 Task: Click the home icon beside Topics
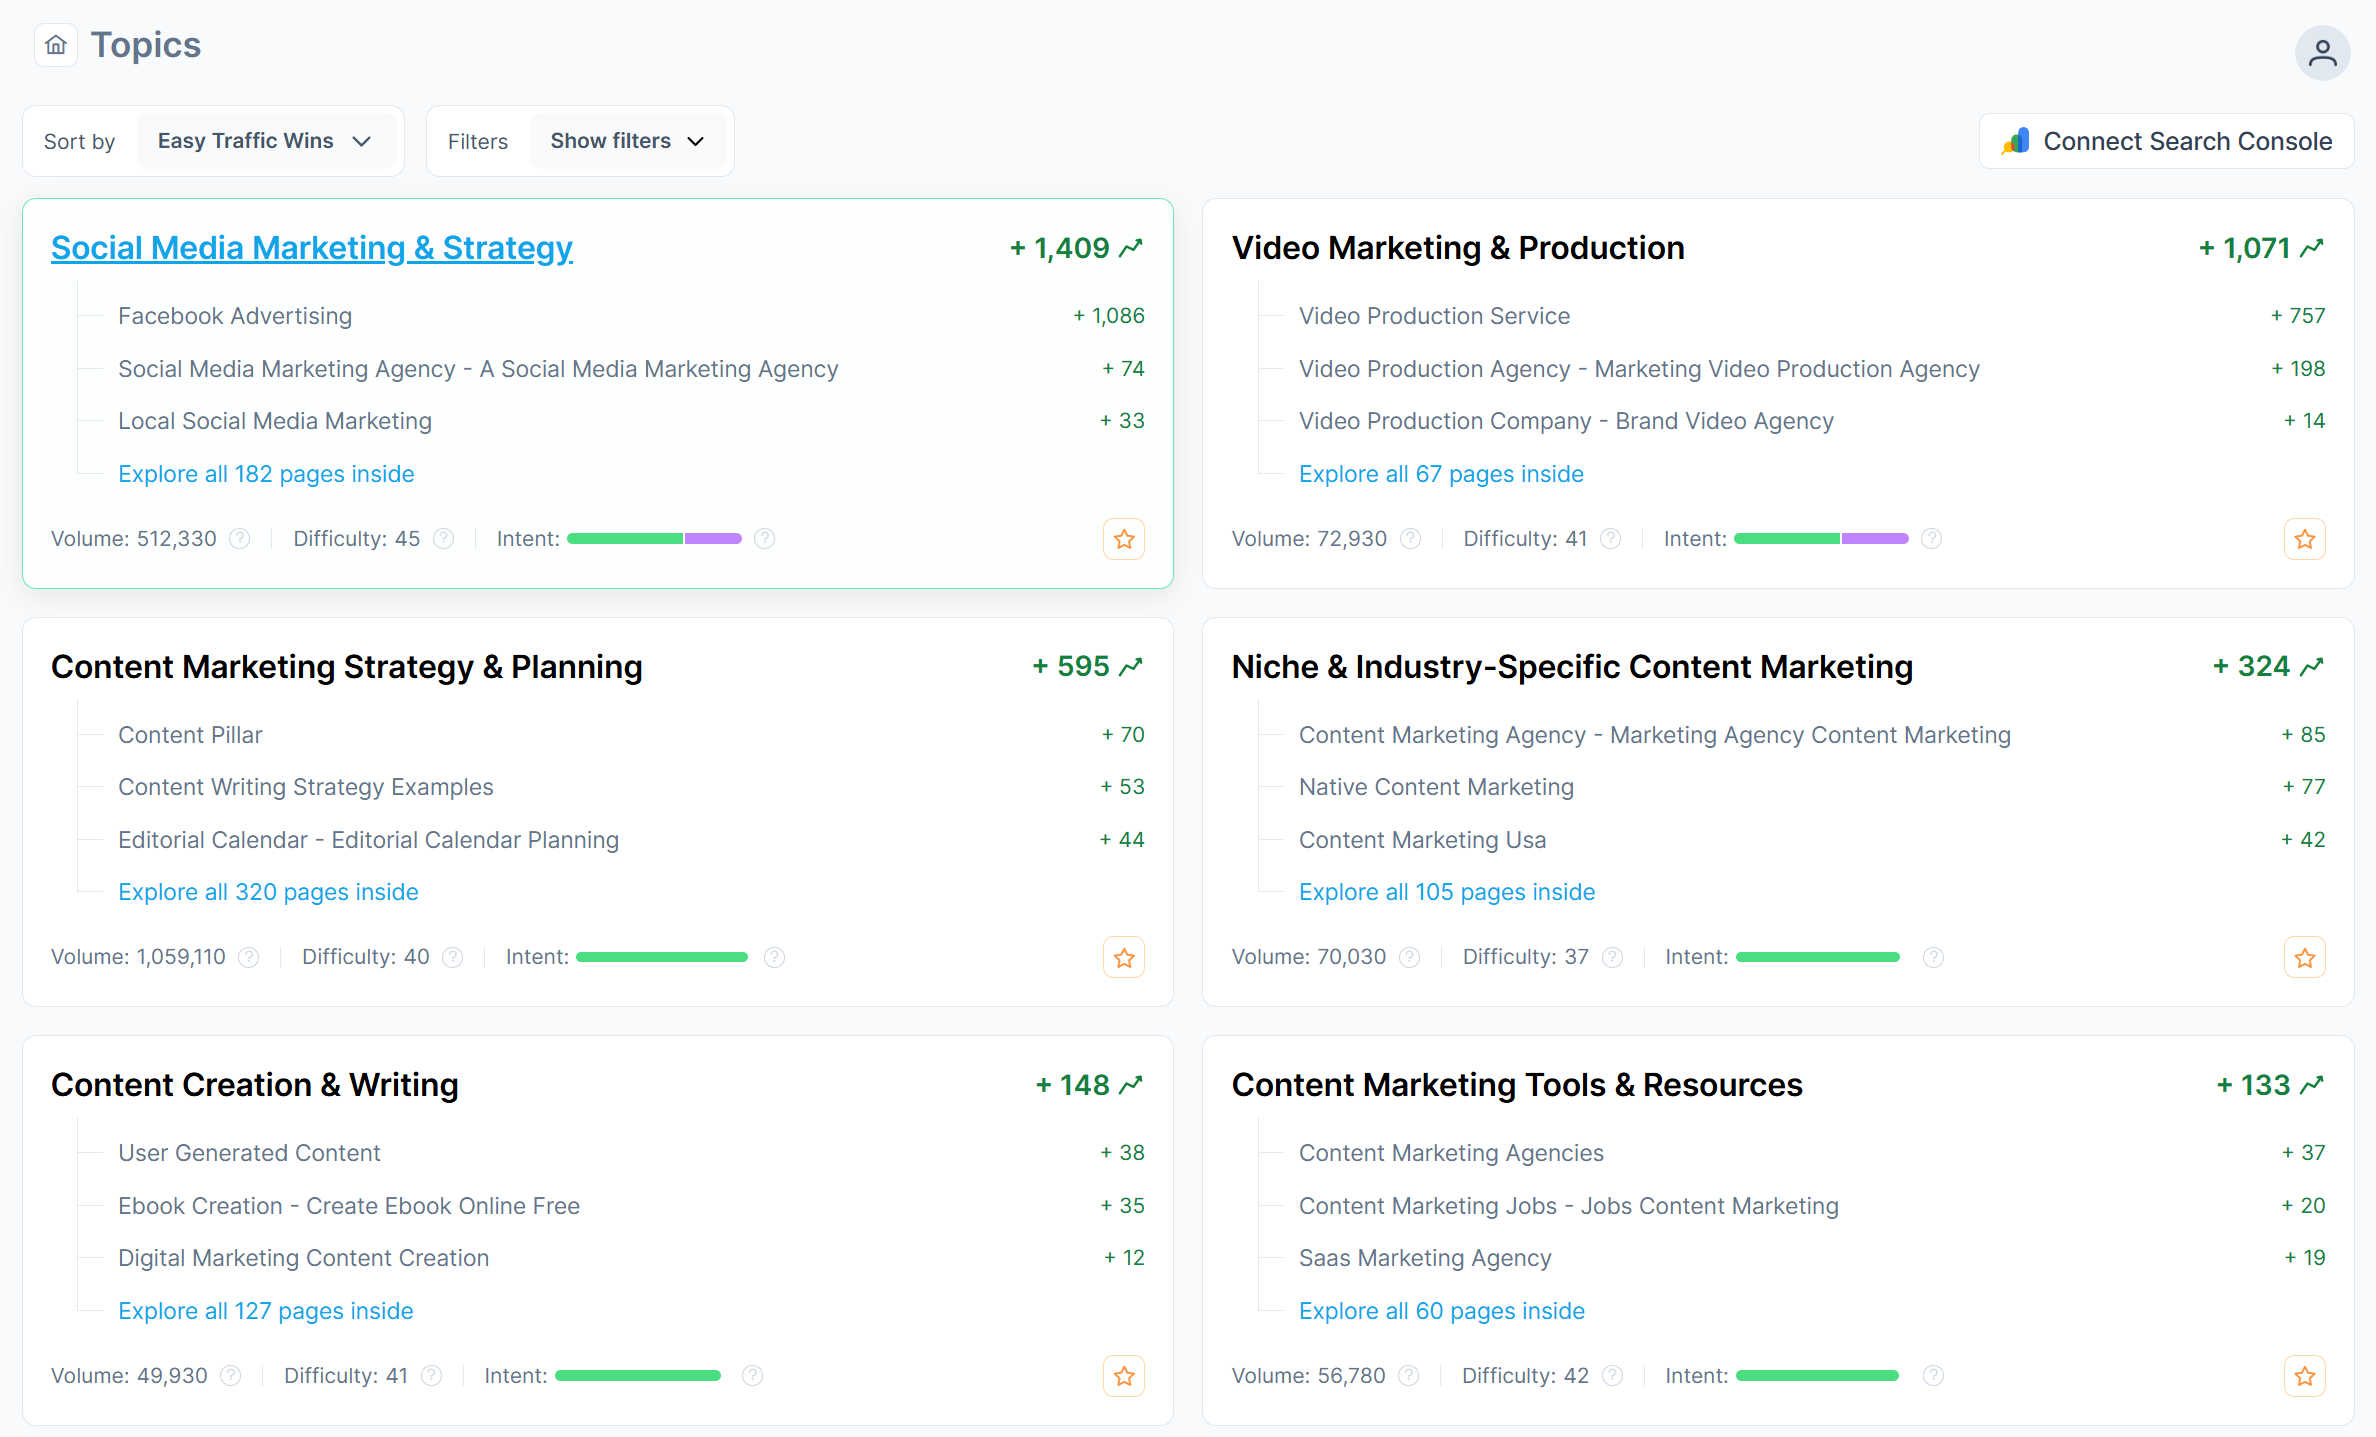(56, 45)
